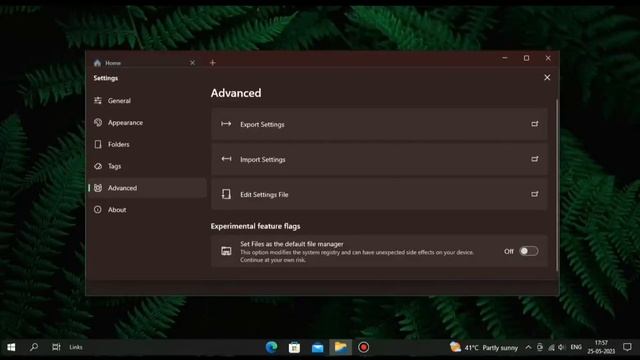Select the Advanced settings section
The width and height of the screenshot is (640, 360).
pos(147,188)
